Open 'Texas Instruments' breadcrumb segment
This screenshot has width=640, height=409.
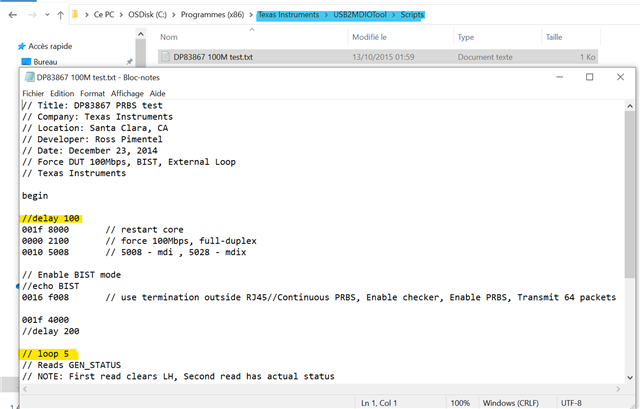tap(289, 15)
